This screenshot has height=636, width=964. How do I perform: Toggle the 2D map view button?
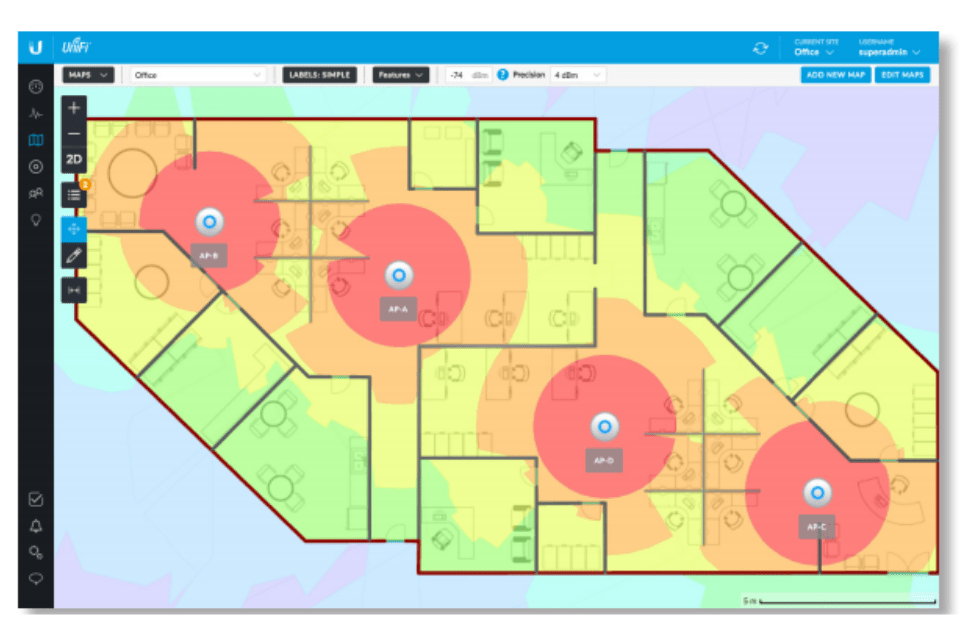(74, 159)
